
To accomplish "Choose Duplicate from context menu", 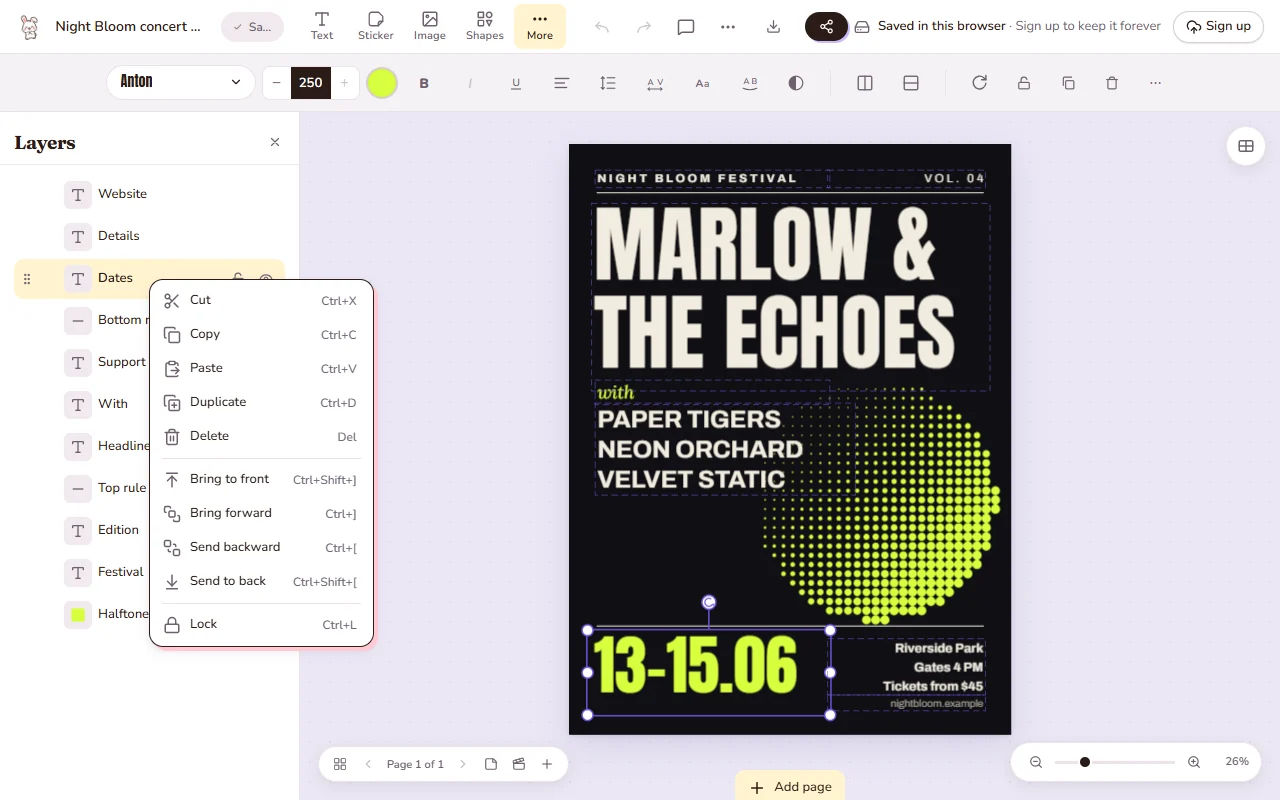I will pos(261,402).
